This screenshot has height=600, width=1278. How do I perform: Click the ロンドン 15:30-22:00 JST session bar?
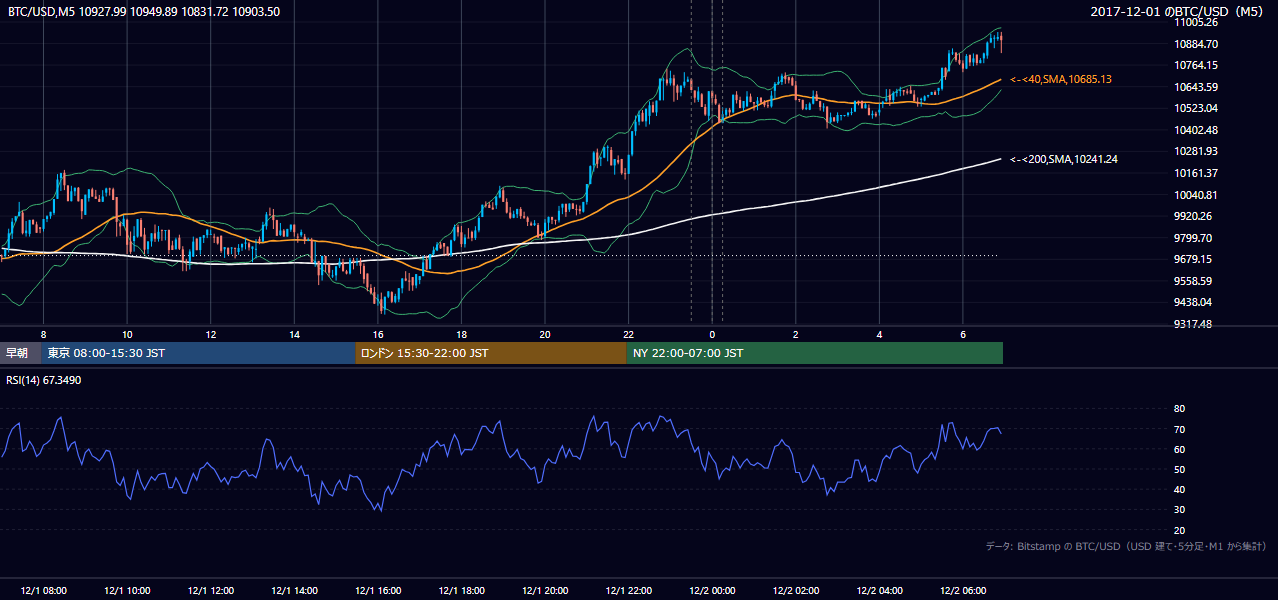[x=491, y=353]
